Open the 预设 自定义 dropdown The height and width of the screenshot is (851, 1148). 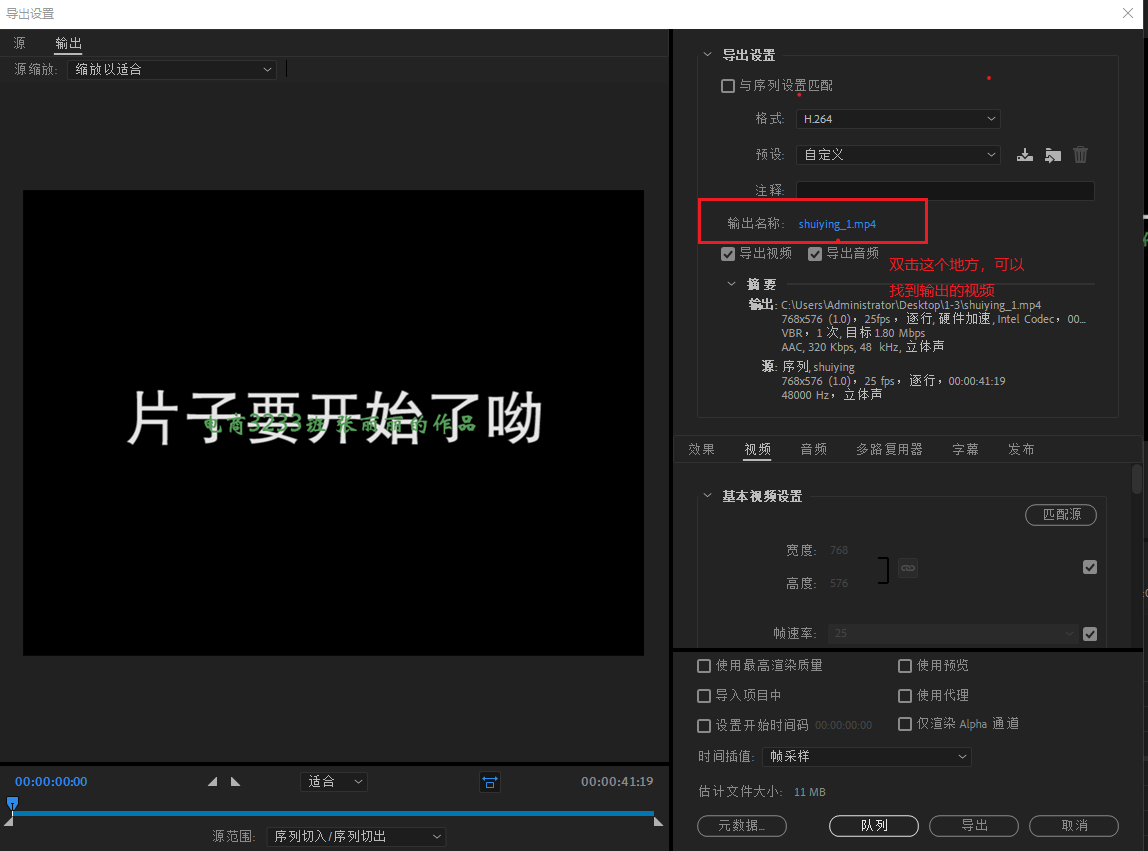898,155
